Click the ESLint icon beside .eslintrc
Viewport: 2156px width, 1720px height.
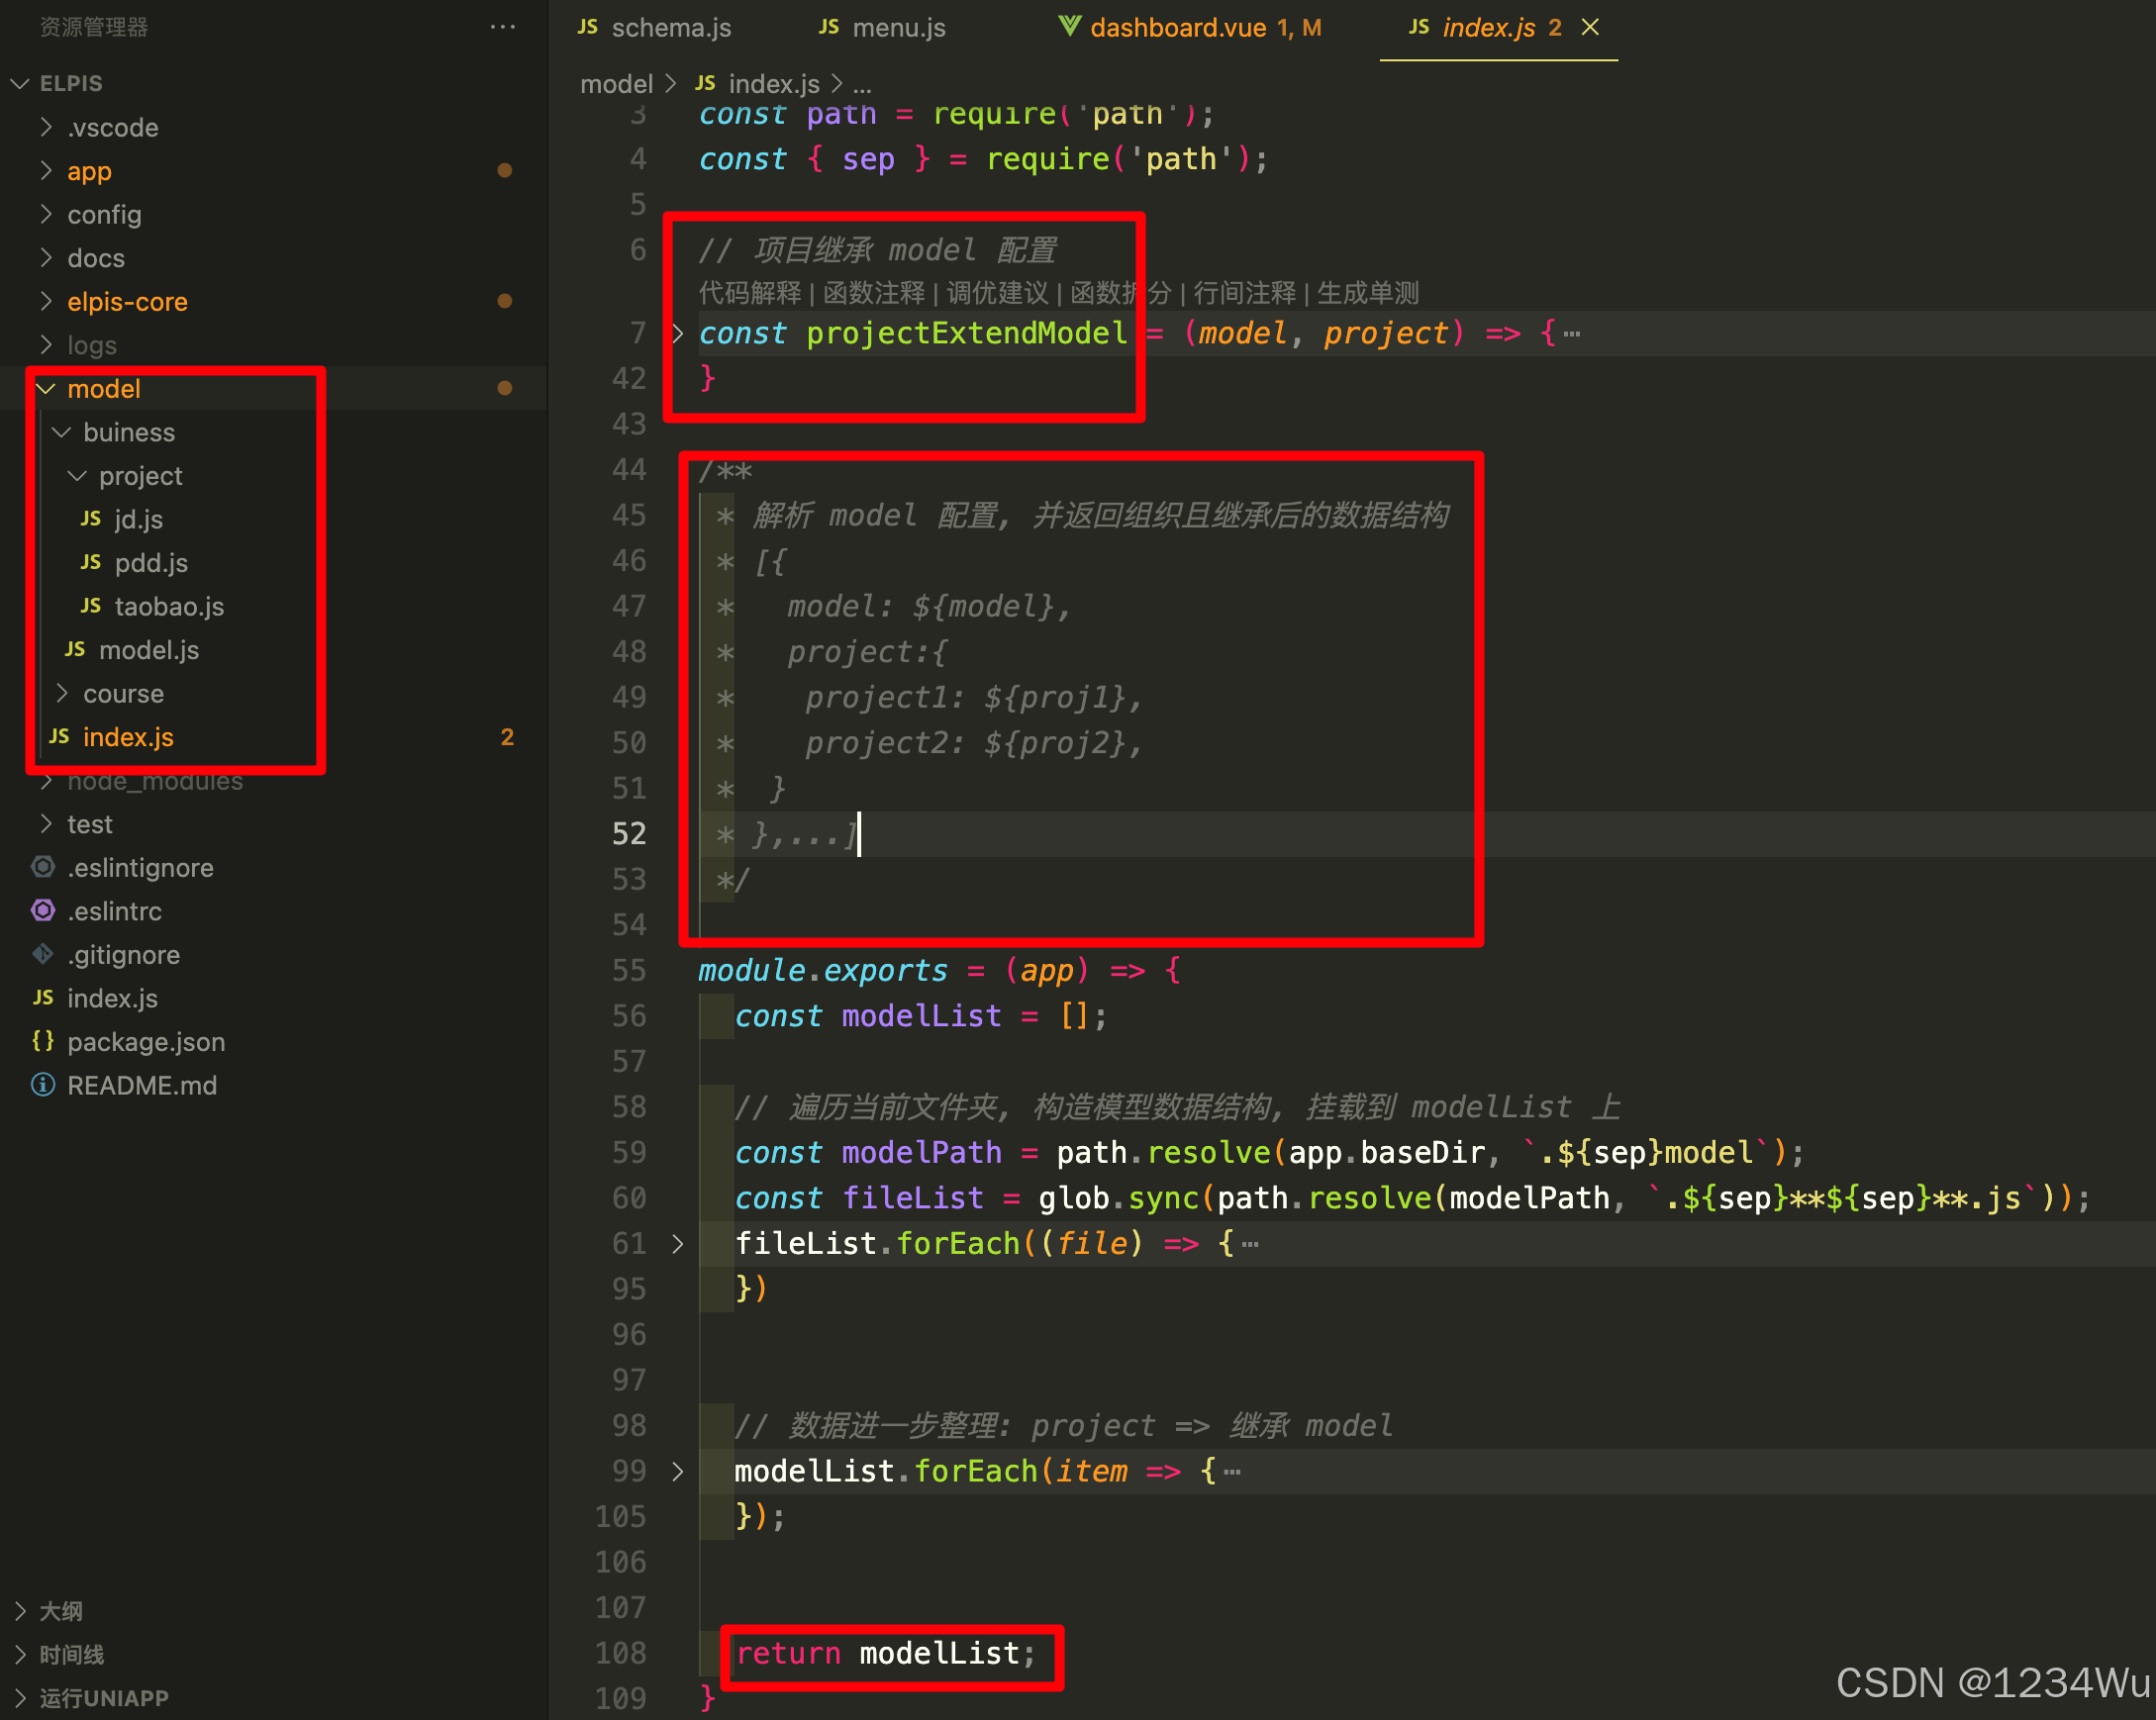pyautogui.click(x=43, y=911)
